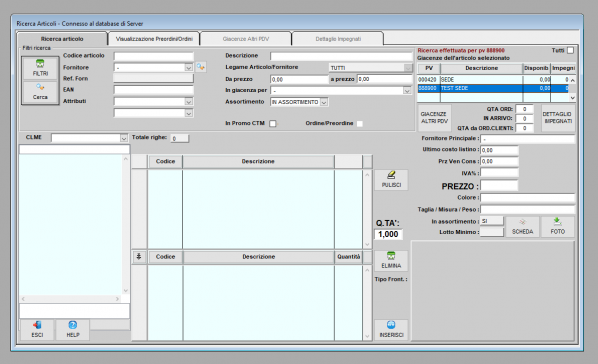The image size is (598, 364).
Task: Switch to Visualizzazione Preordini/Ordini tab
Action: (x=154, y=39)
